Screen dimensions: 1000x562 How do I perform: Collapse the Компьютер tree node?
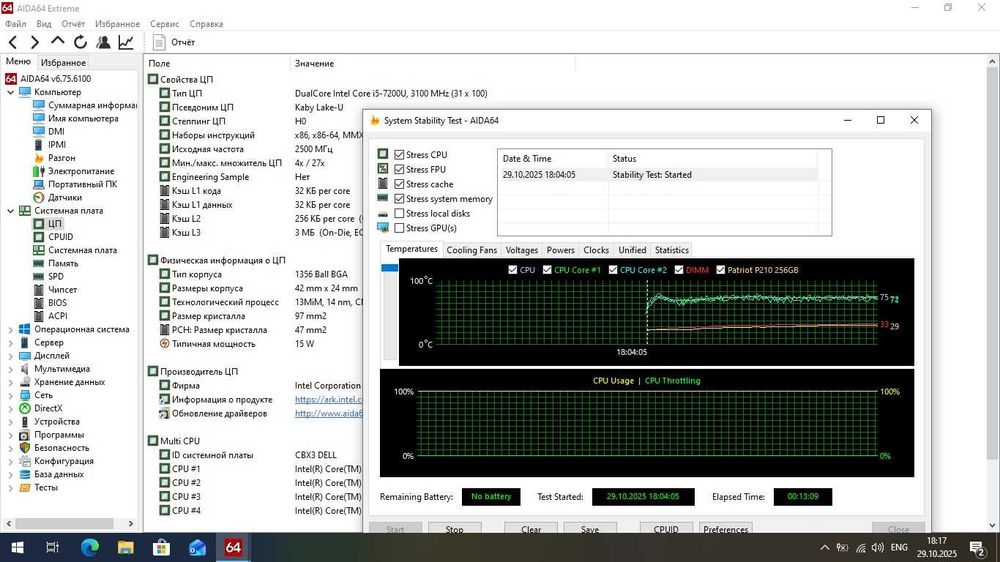pyautogui.click(x=11, y=92)
